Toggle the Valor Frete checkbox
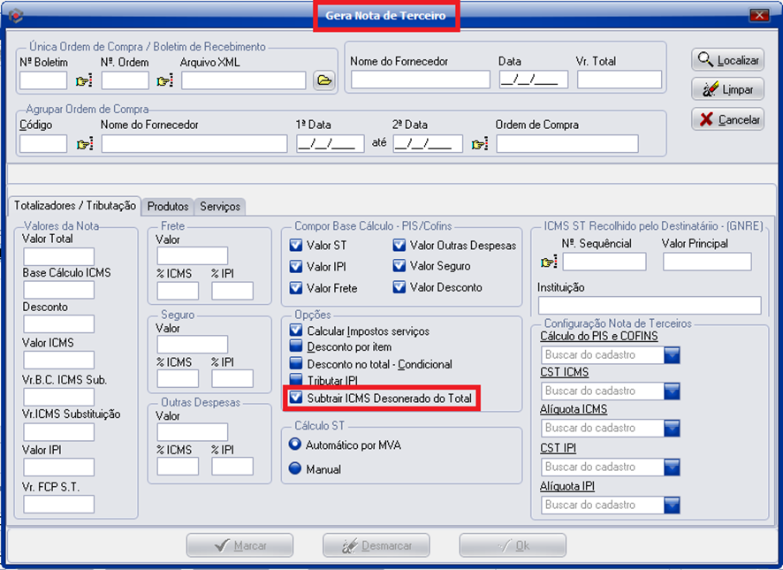This screenshot has height=570, width=783. 296,288
